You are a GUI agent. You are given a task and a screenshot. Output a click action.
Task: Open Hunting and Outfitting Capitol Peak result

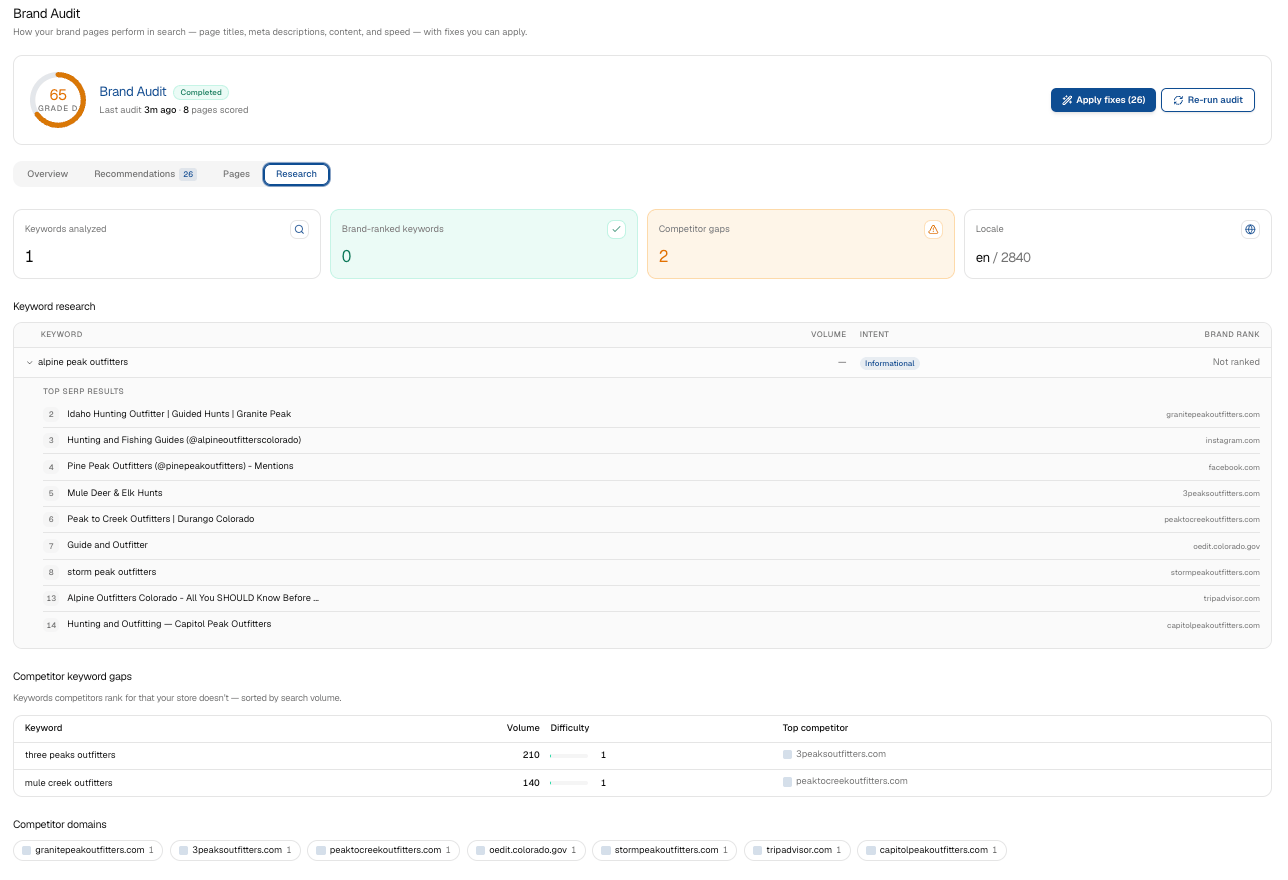click(x=169, y=624)
